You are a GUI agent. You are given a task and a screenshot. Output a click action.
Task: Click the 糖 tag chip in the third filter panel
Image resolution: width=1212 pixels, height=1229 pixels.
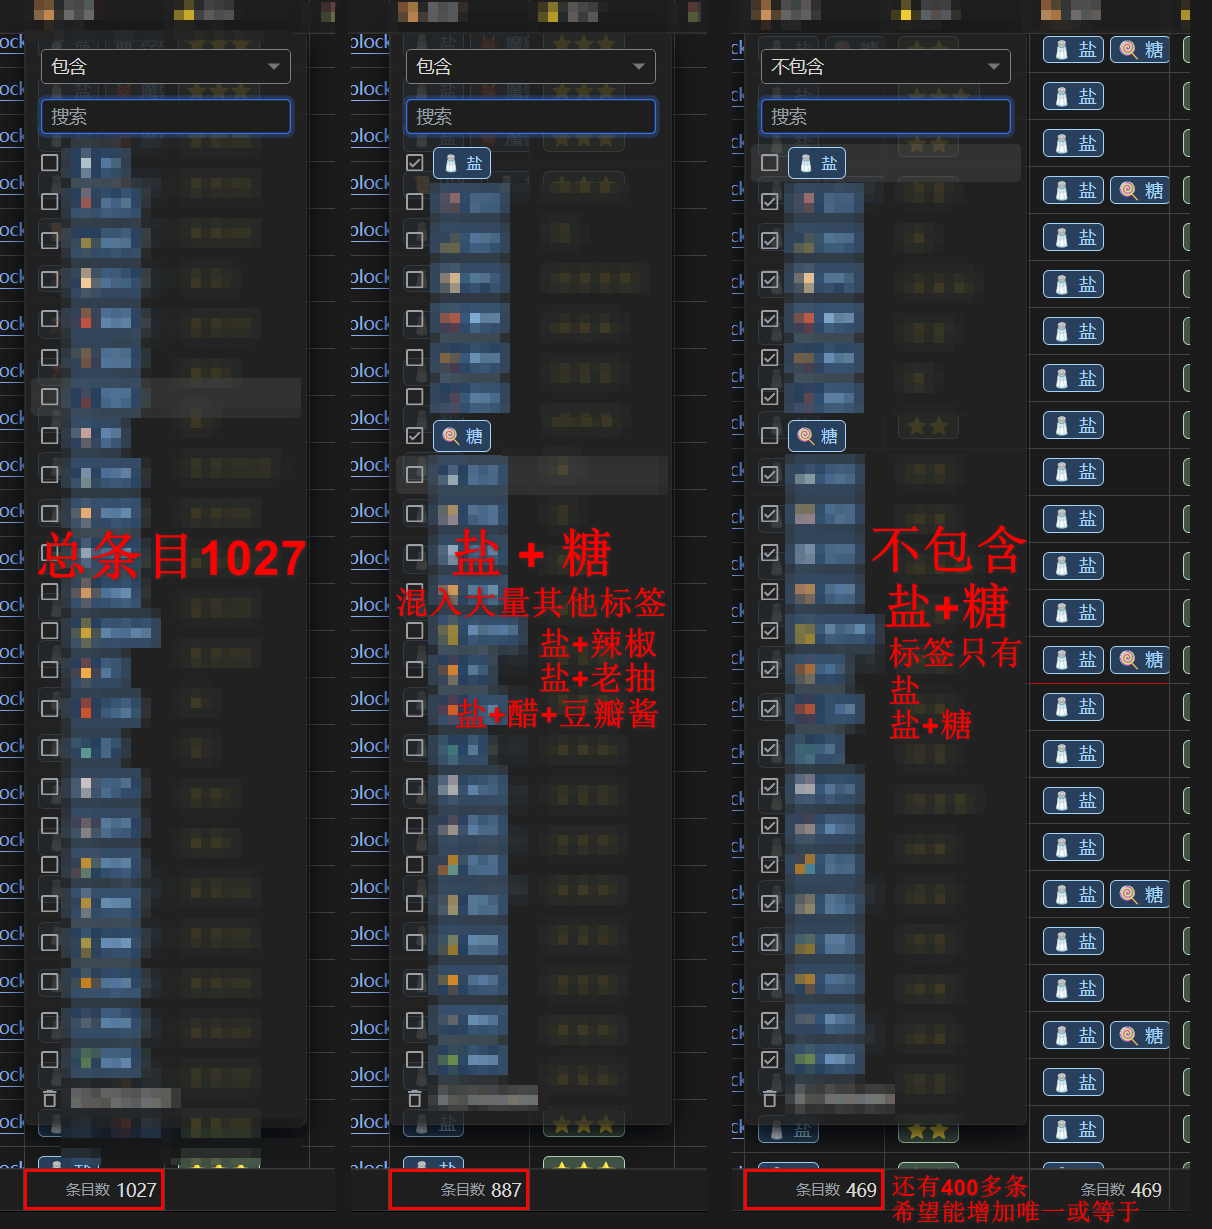(x=816, y=435)
